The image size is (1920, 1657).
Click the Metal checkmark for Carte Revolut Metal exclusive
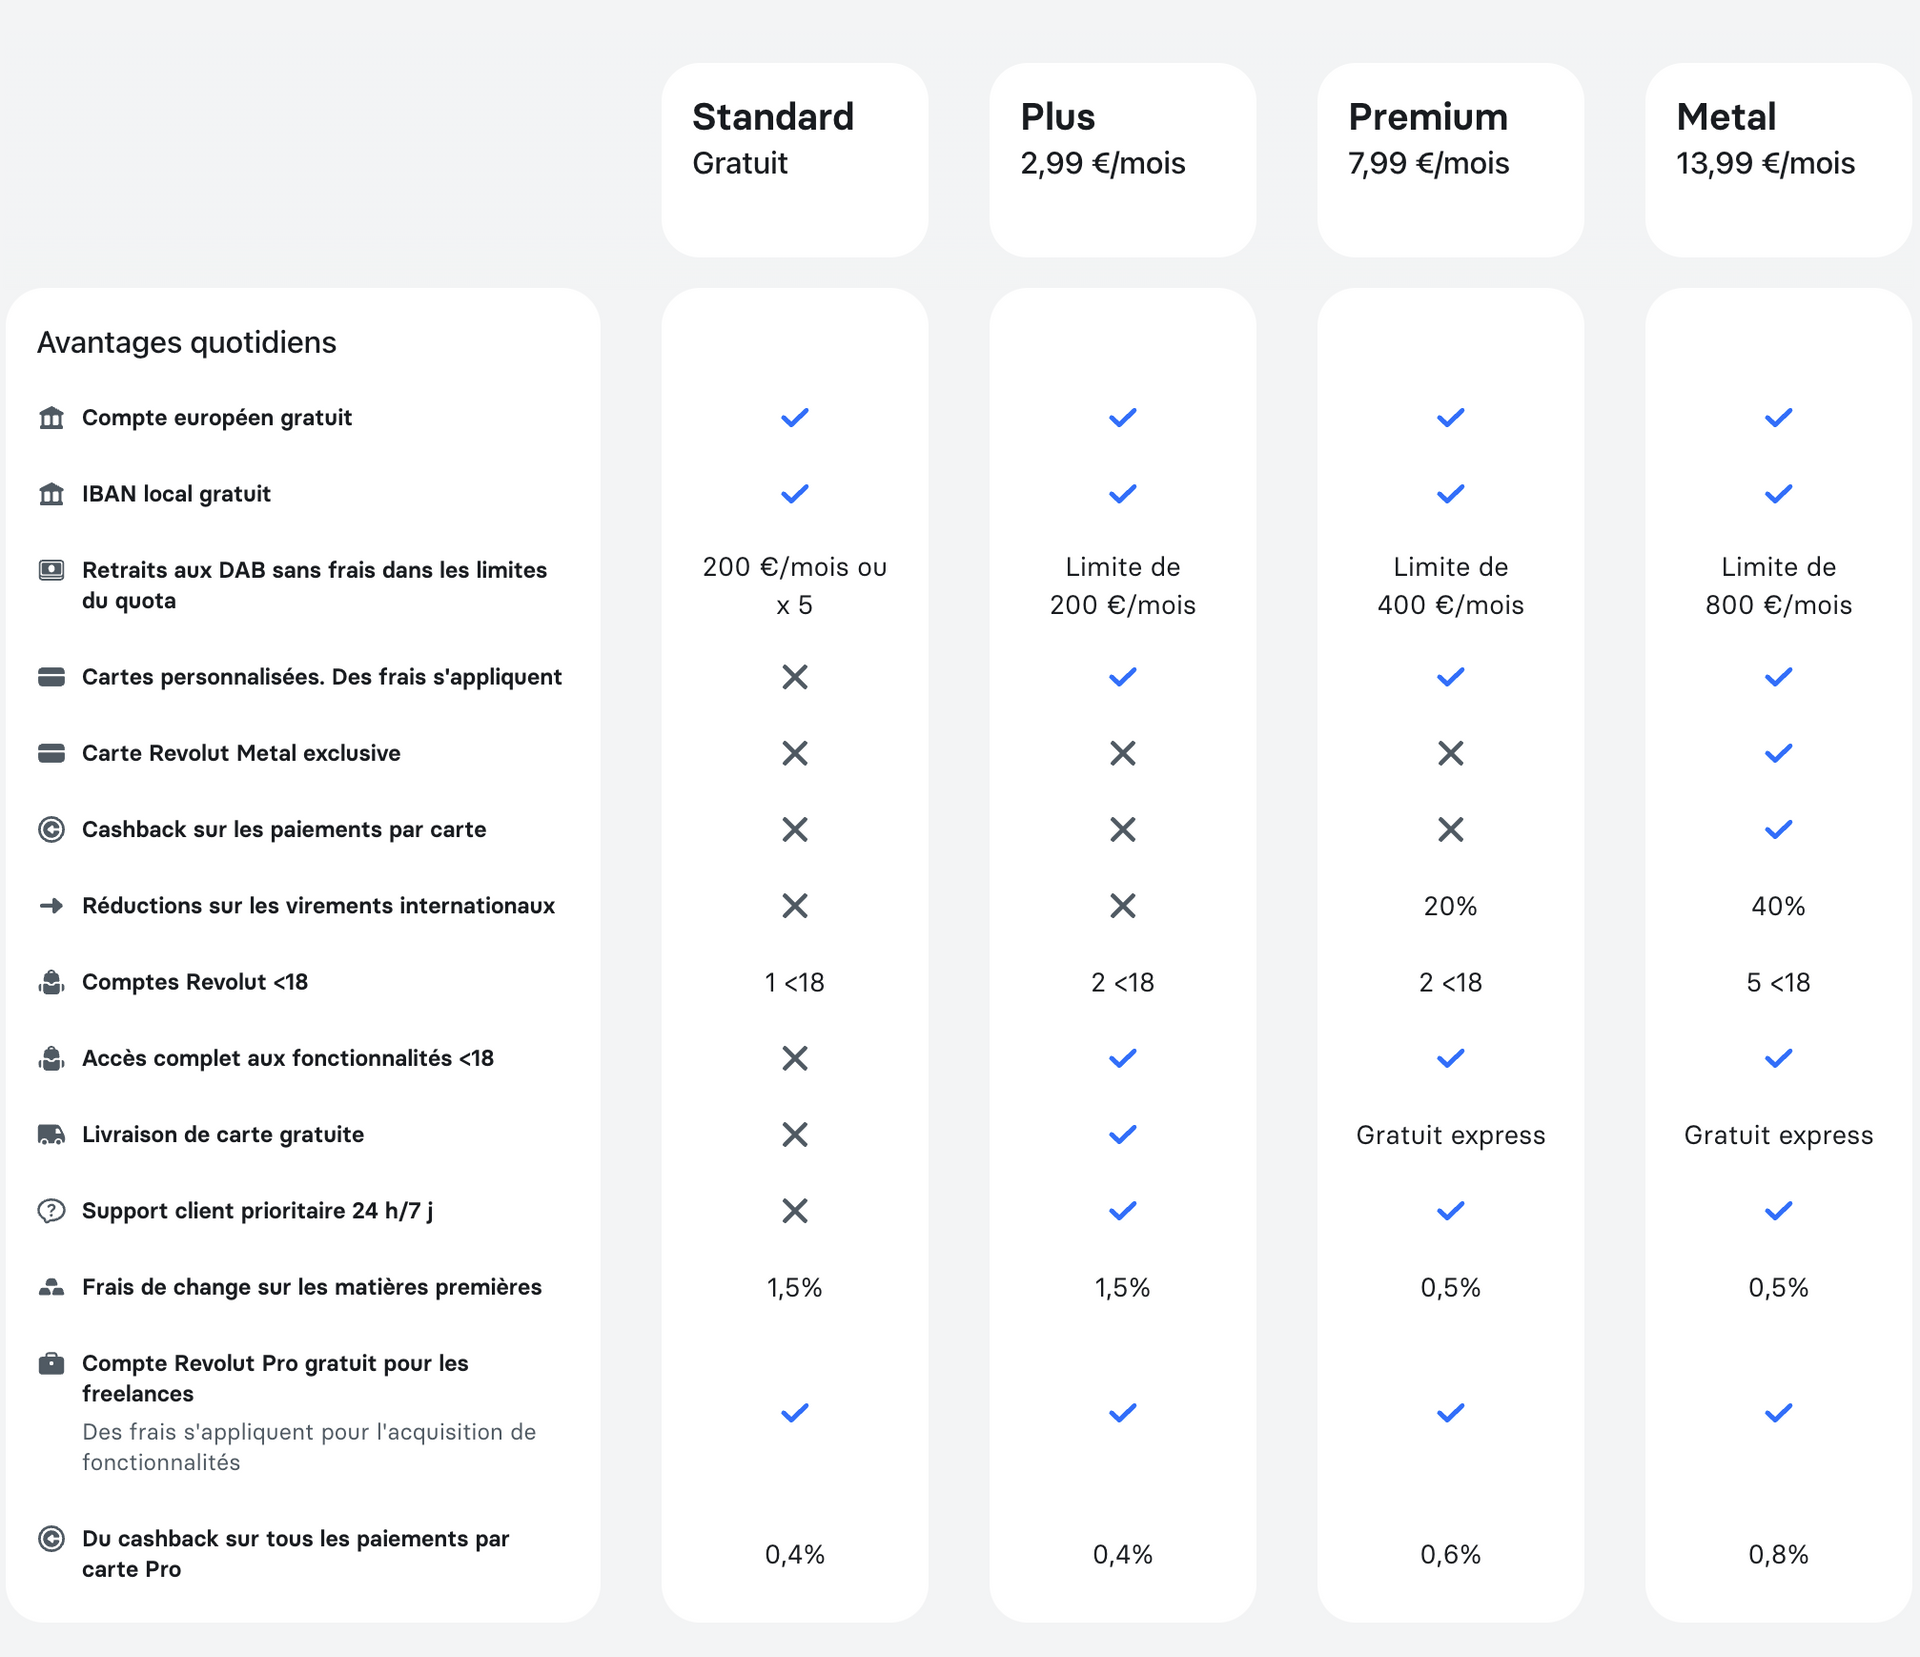click(x=1778, y=753)
